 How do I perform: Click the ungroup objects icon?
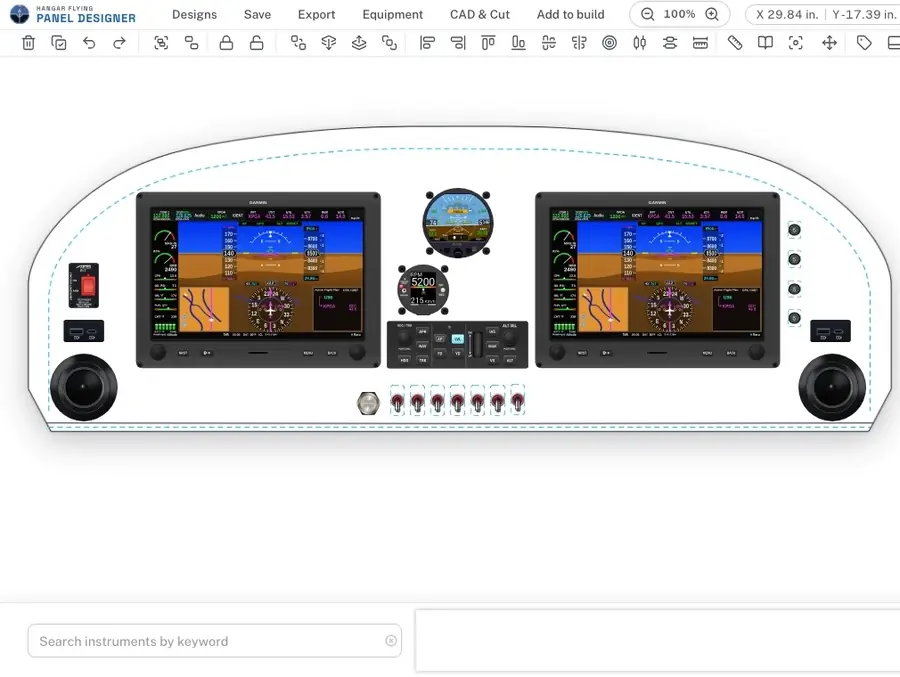[191, 43]
